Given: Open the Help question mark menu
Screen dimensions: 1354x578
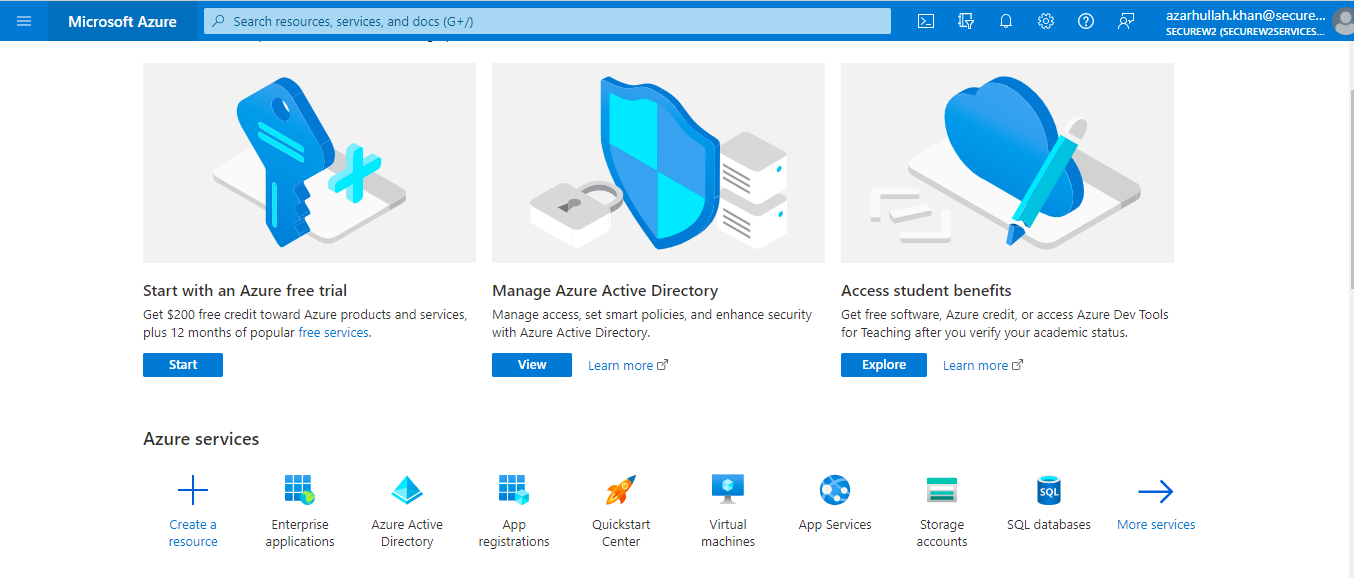Looking at the screenshot, I should pyautogui.click(x=1086, y=21).
